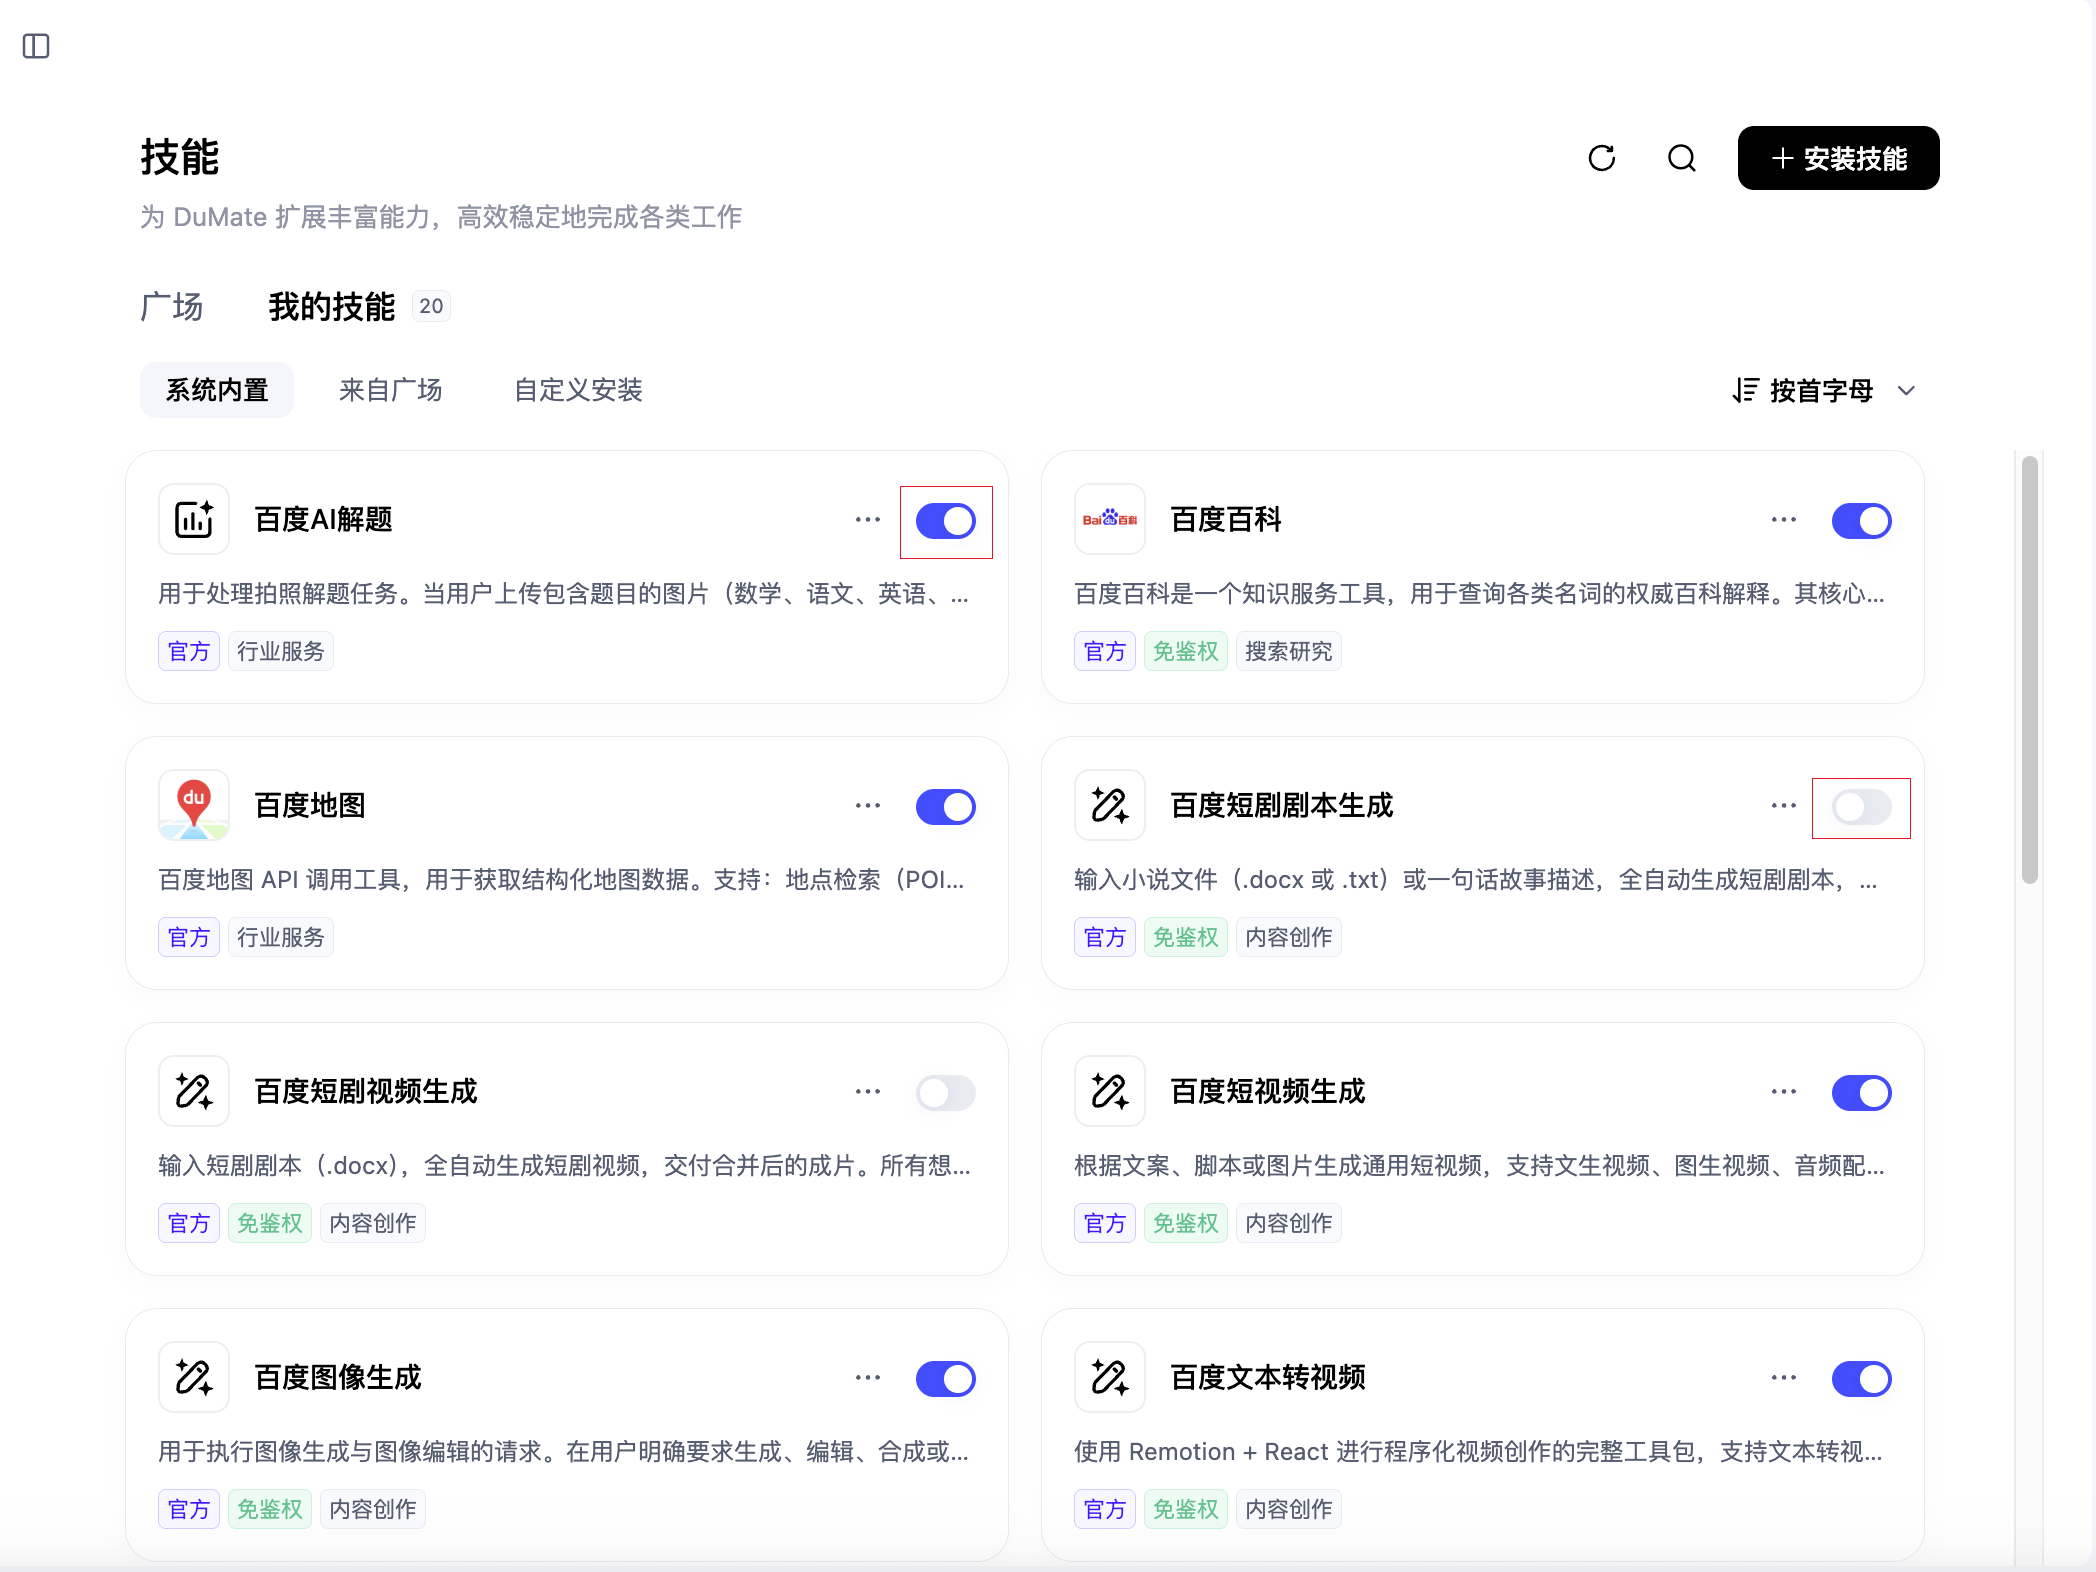Screen dimensions: 2096x1572
Task: Select the 系统内置 filter tab
Action: (x=217, y=390)
